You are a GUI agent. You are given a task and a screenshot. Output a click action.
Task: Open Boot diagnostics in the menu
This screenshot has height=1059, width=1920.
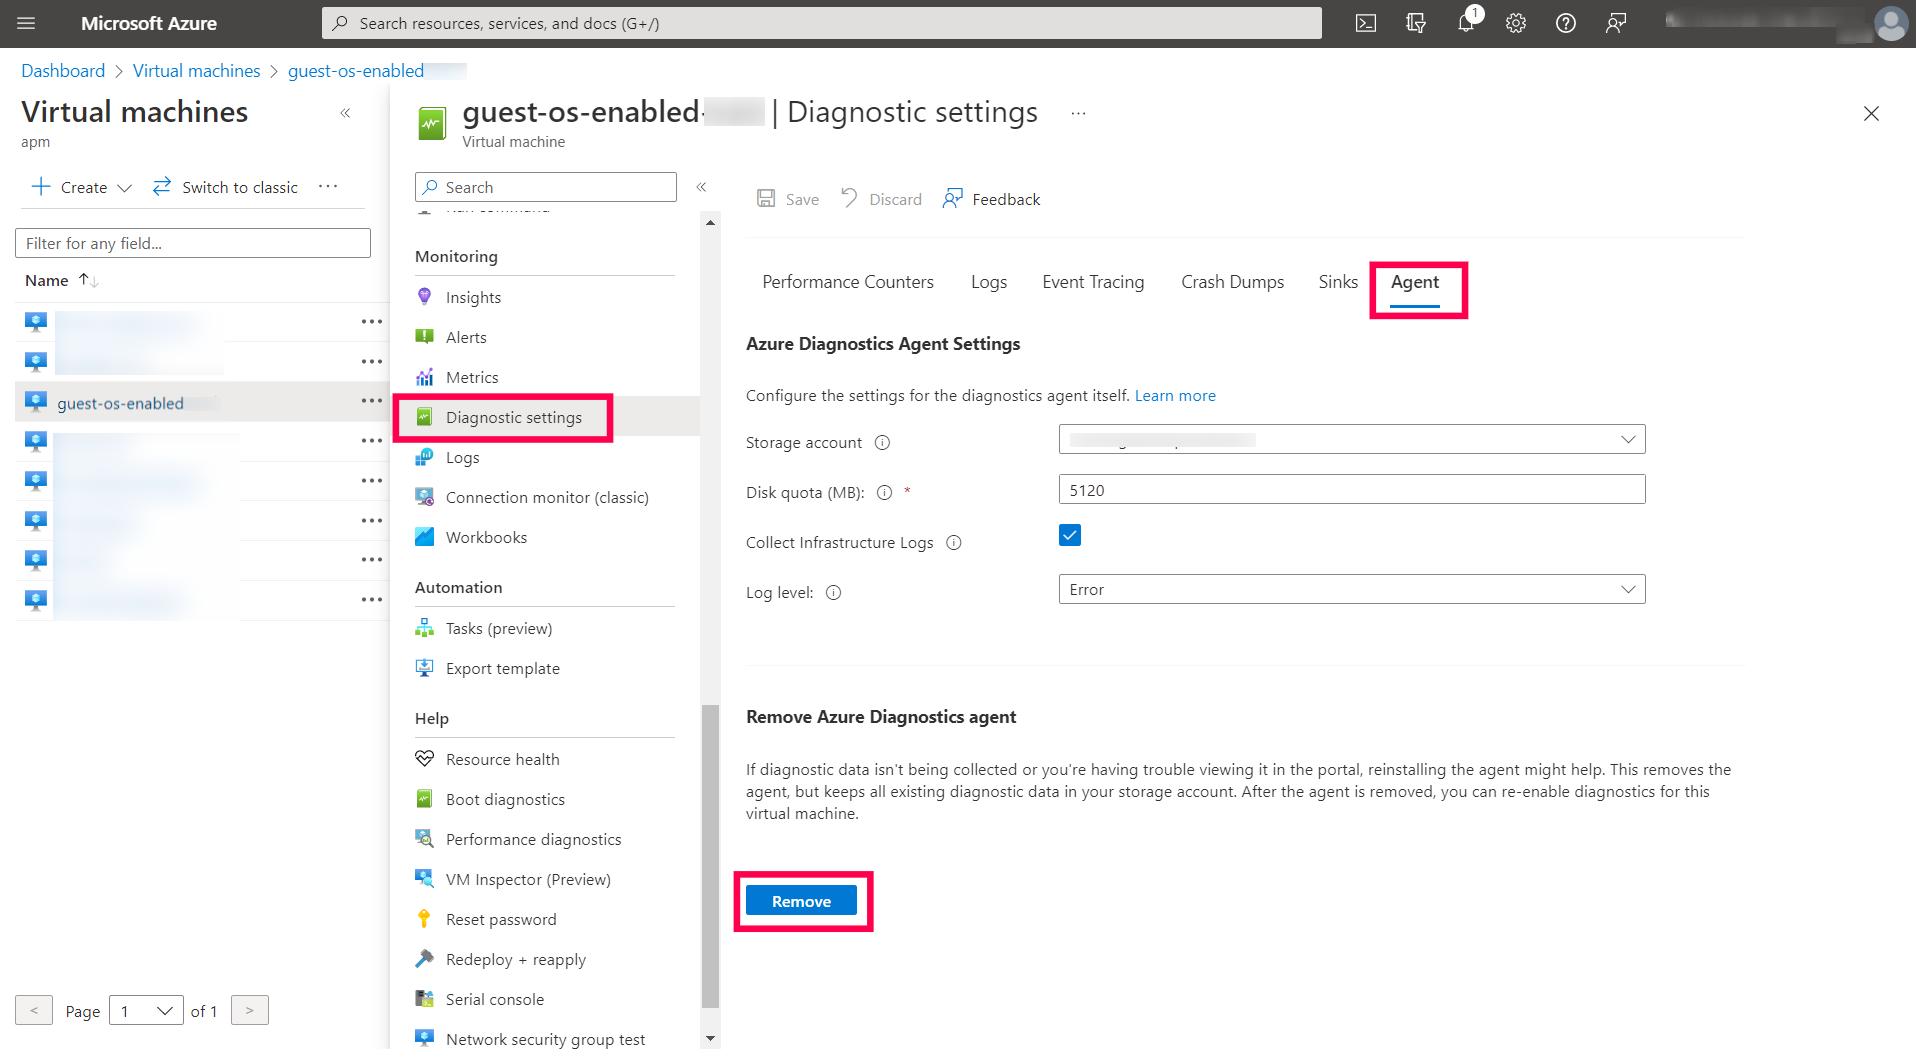(505, 799)
